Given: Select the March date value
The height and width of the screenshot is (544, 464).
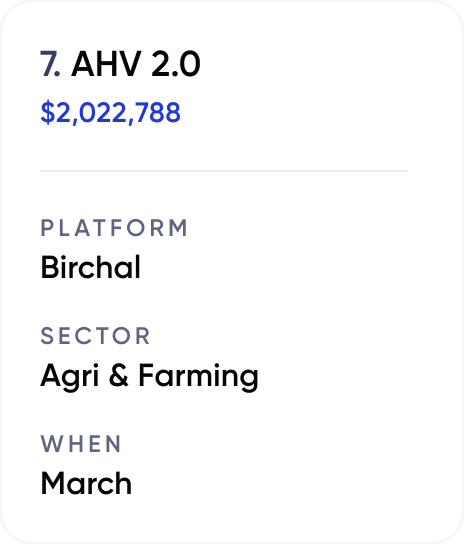Looking at the screenshot, I should pos(86,483).
